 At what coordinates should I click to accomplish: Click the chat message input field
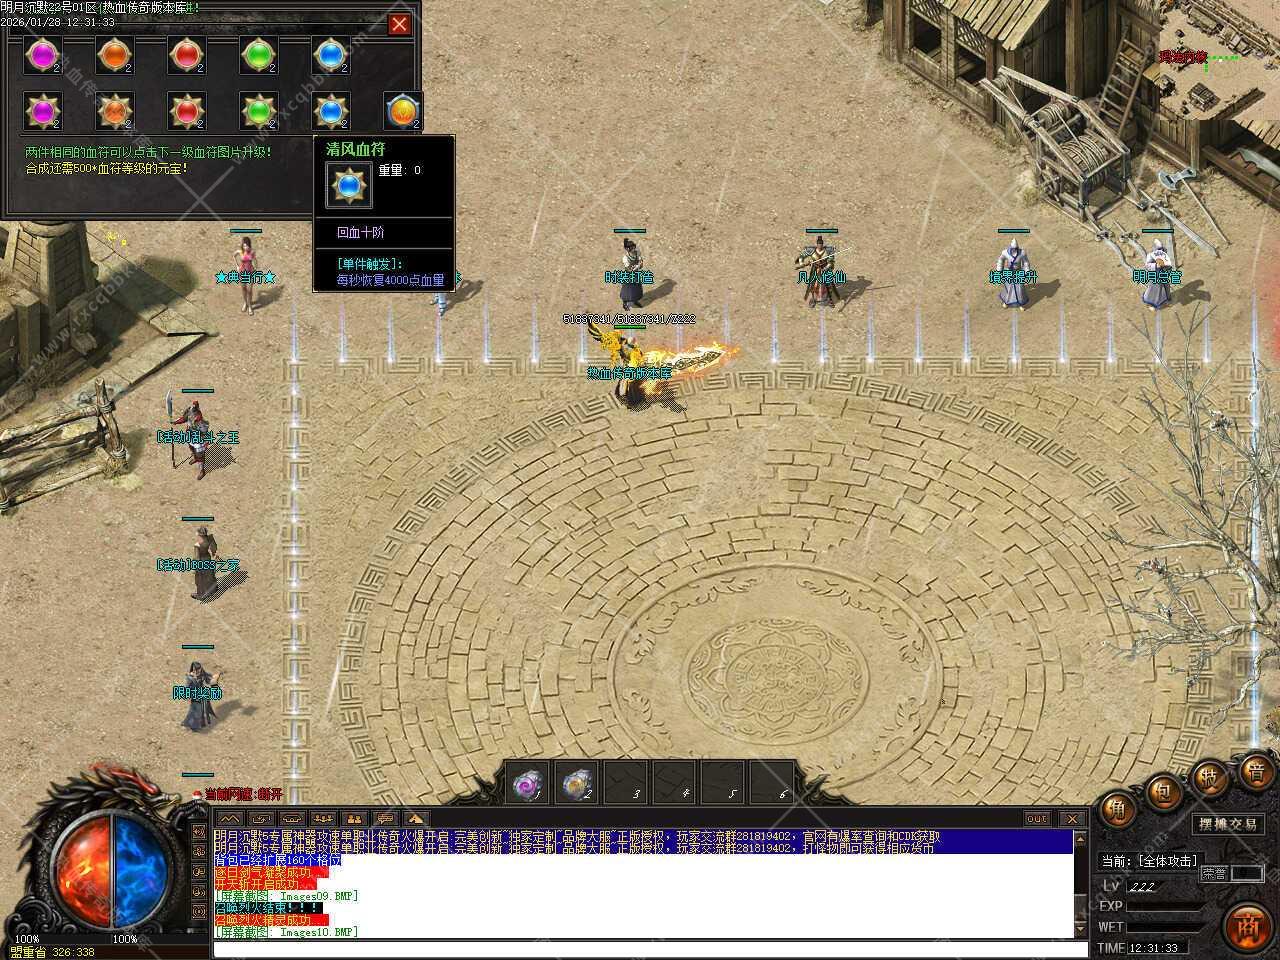(640, 948)
